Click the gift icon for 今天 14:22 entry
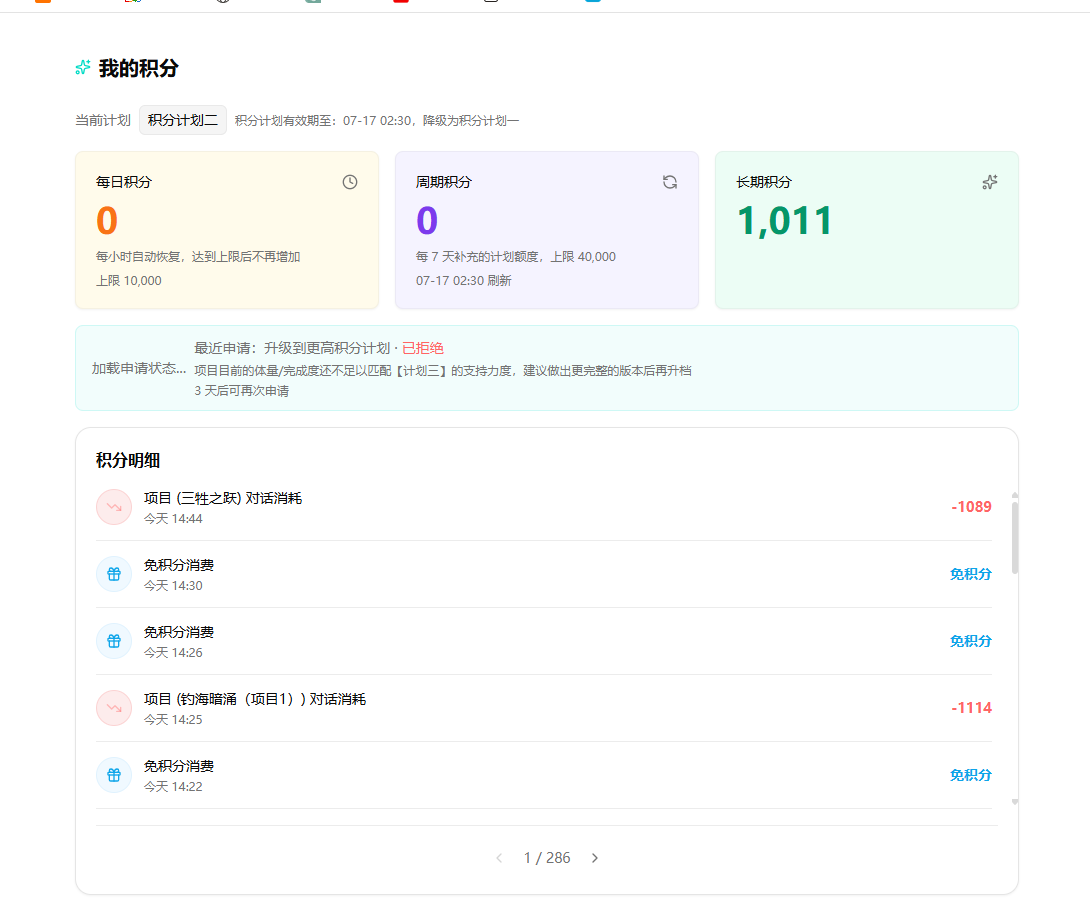Viewport: 1090px width, 900px height. pyautogui.click(x=114, y=775)
